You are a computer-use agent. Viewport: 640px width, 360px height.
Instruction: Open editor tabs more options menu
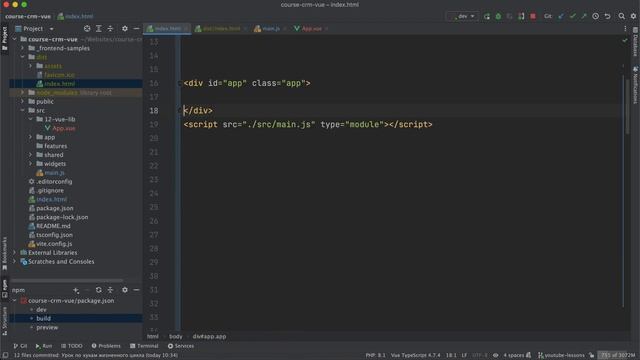[x=625, y=29]
